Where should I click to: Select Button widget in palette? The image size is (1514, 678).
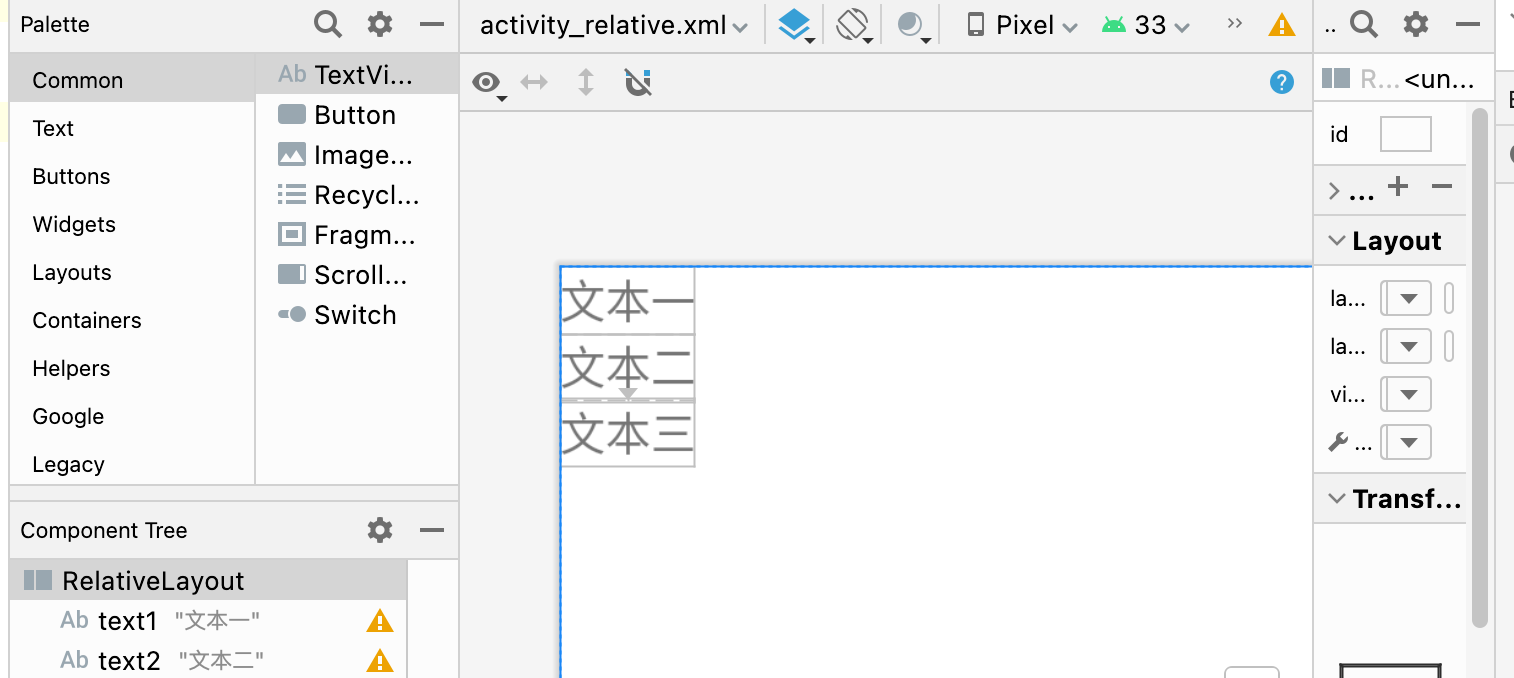pyautogui.click(x=357, y=115)
